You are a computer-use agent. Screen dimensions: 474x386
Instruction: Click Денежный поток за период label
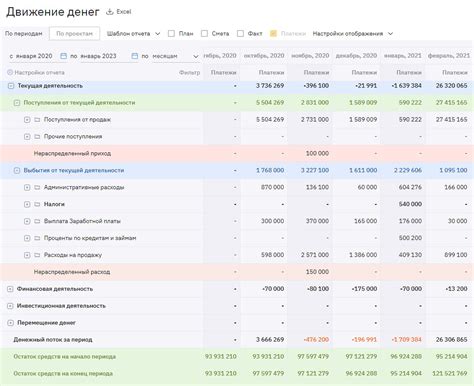pos(53,340)
